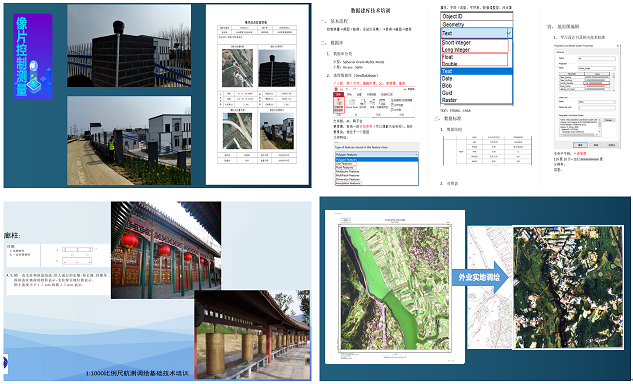This screenshot has height=384, width=633.
Task: Select Double in the data type list
Action: pyautogui.click(x=450, y=64)
